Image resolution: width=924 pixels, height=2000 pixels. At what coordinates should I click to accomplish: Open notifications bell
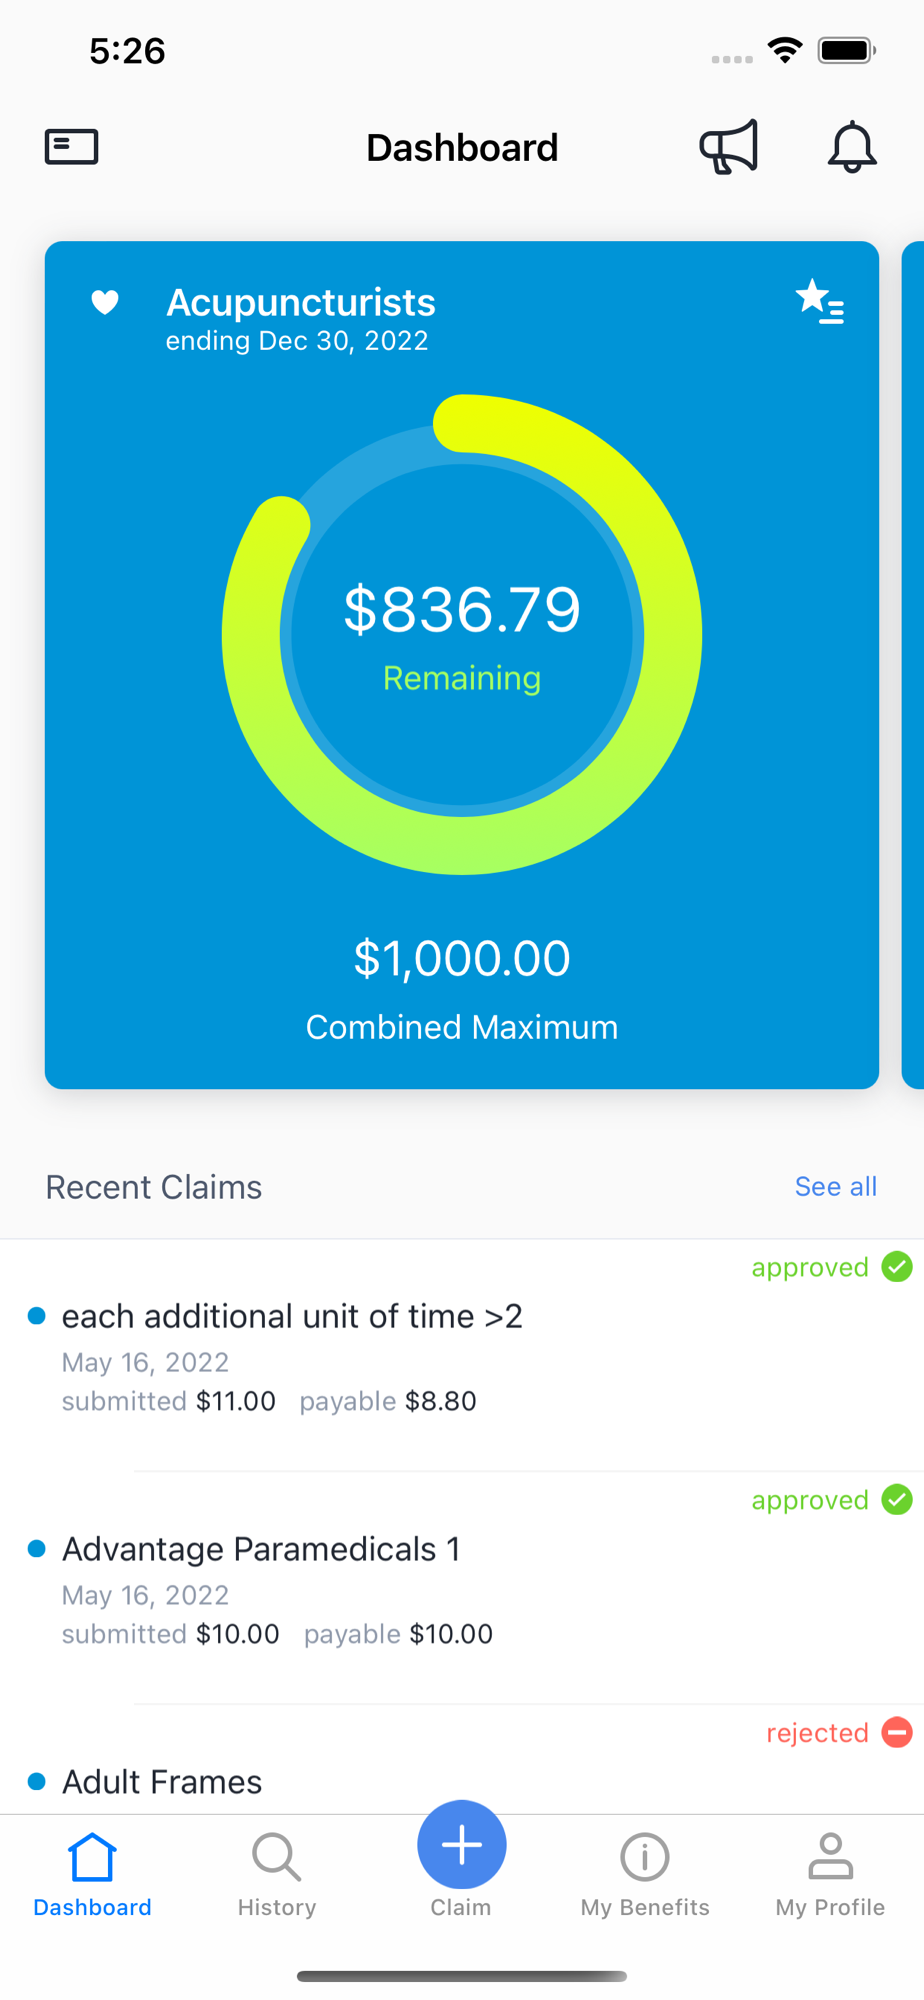coord(852,147)
